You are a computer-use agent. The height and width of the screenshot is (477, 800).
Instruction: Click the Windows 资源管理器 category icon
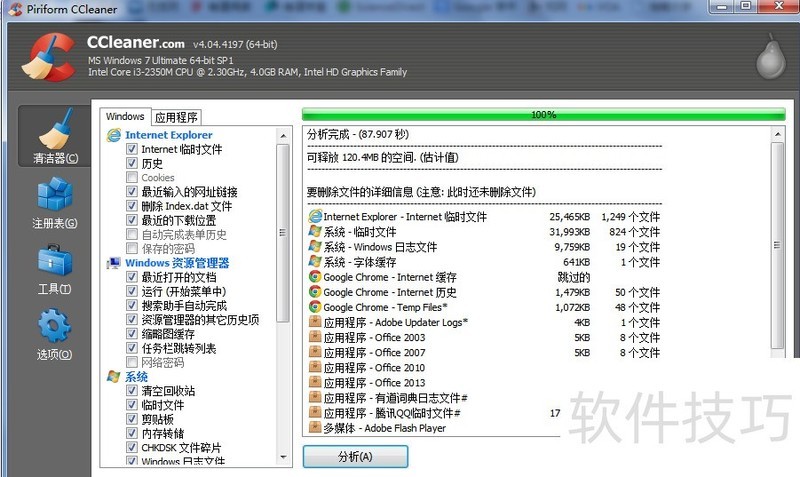pos(113,263)
